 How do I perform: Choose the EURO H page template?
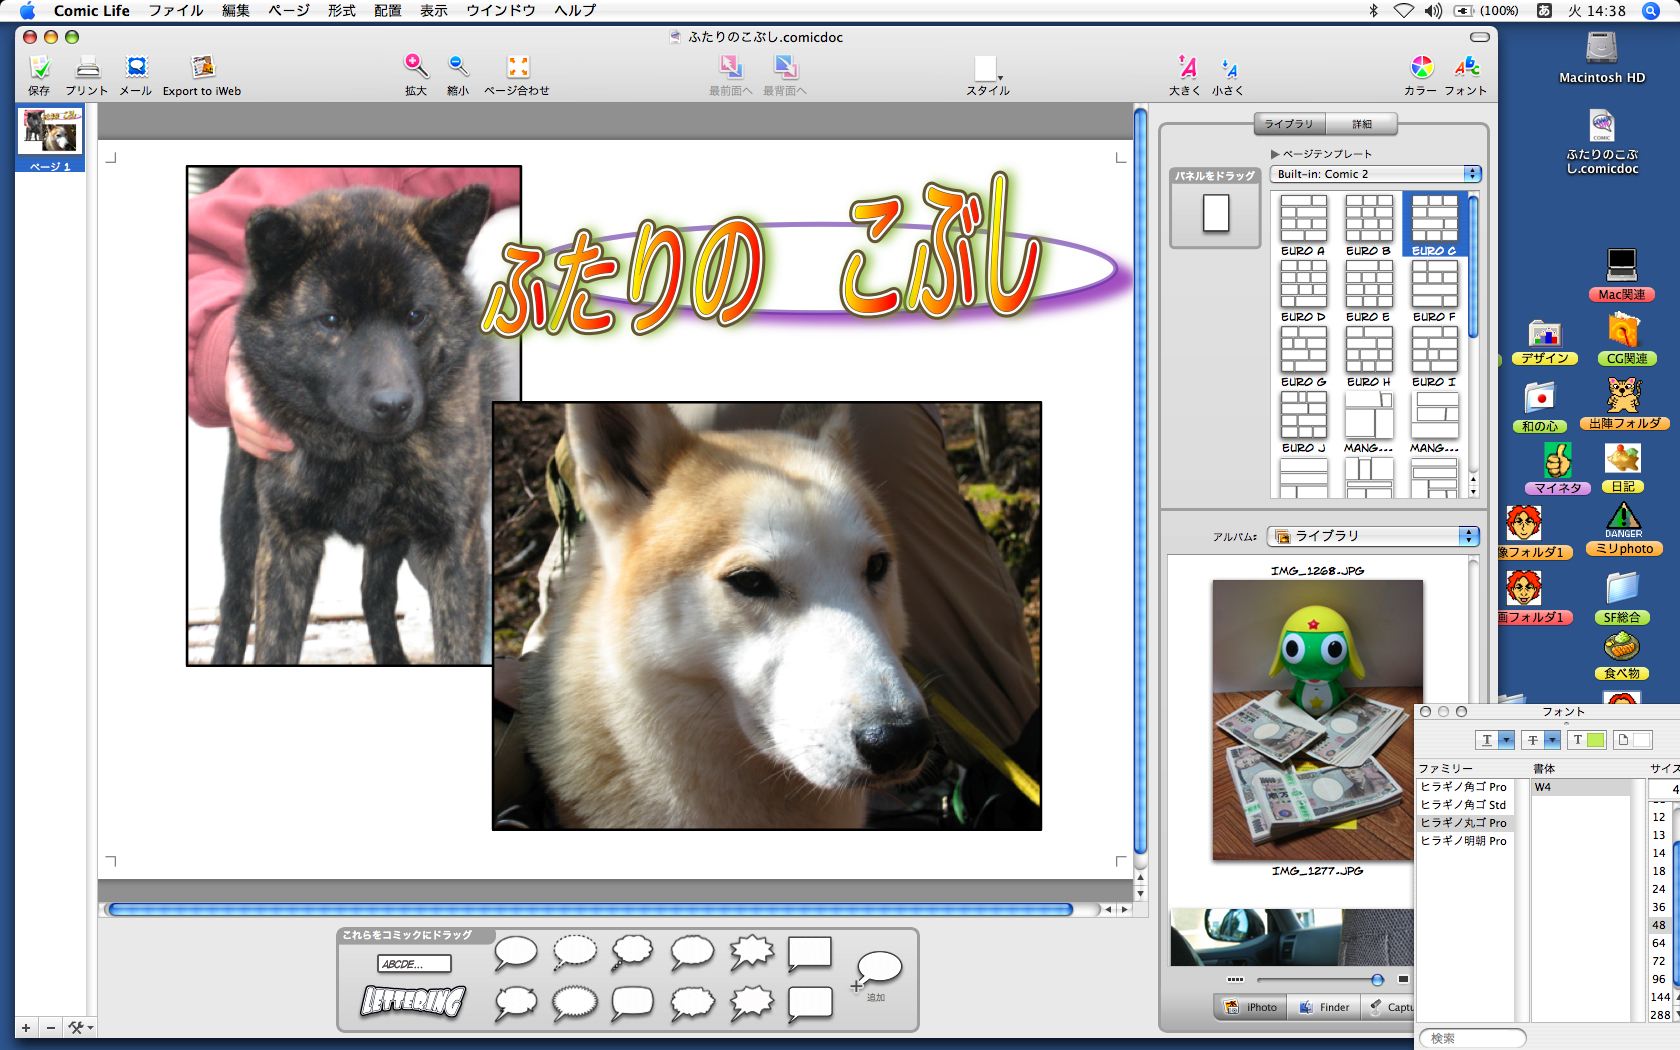(1369, 356)
